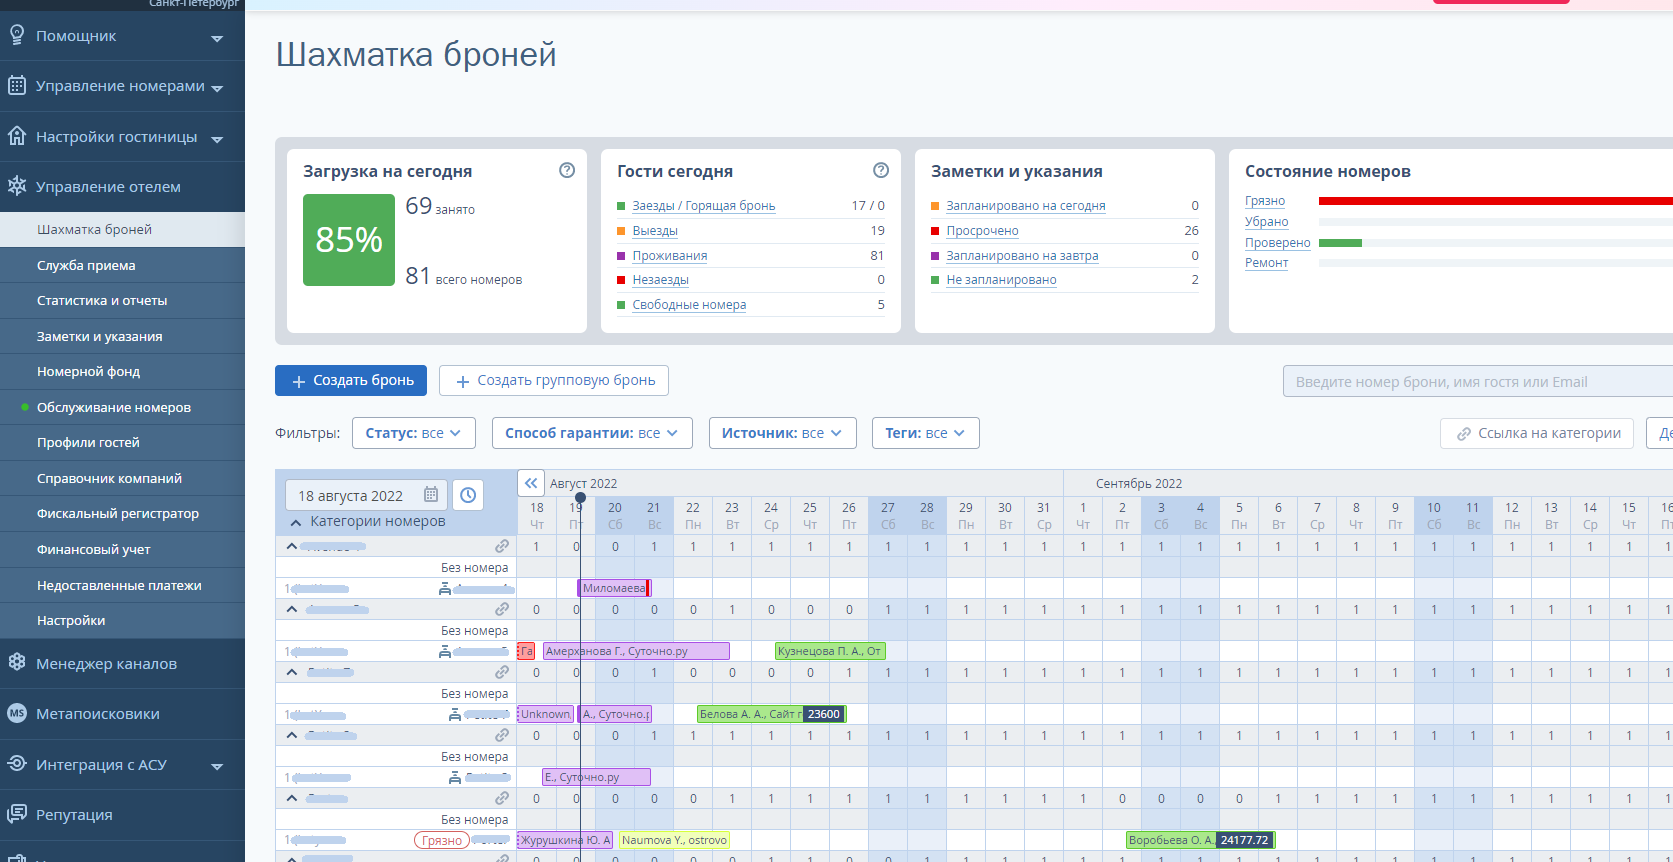Open Фискальный регистратор menu item

[122, 513]
